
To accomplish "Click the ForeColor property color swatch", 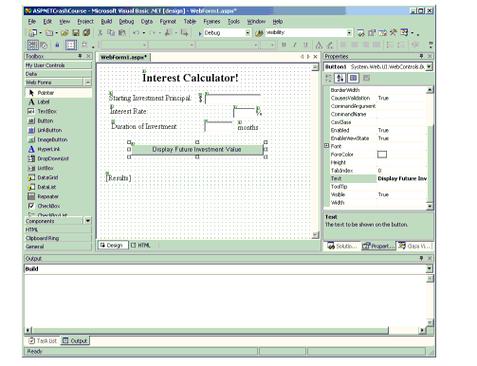I will tap(382, 154).
